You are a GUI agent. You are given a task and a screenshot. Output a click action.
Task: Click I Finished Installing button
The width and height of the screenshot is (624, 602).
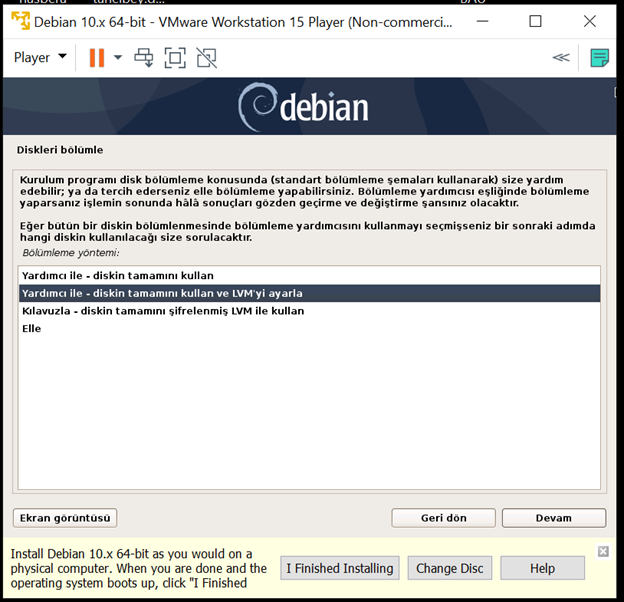pyautogui.click(x=340, y=568)
